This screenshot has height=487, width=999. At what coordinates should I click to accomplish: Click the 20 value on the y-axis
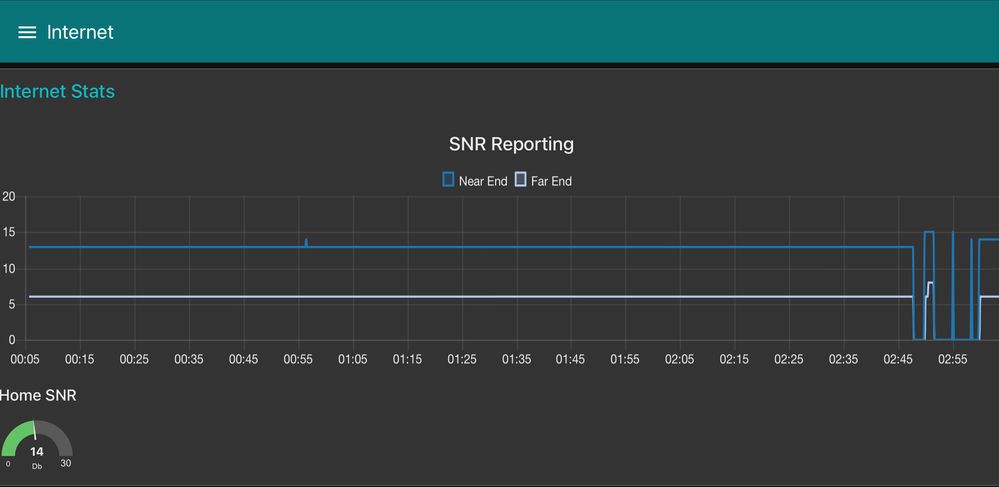8,197
